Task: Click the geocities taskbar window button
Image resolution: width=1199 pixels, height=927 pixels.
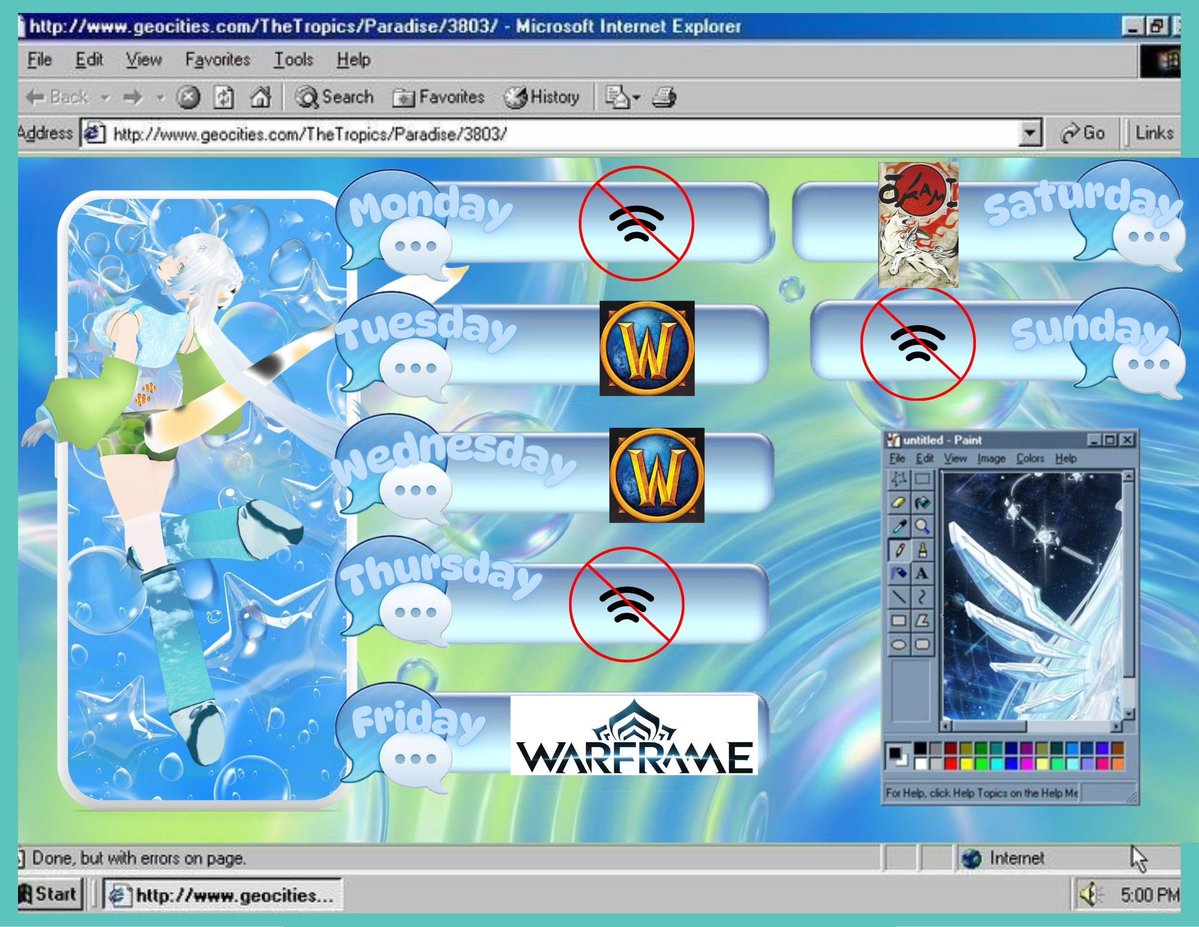Action: pyautogui.click(x=223, y=894)
